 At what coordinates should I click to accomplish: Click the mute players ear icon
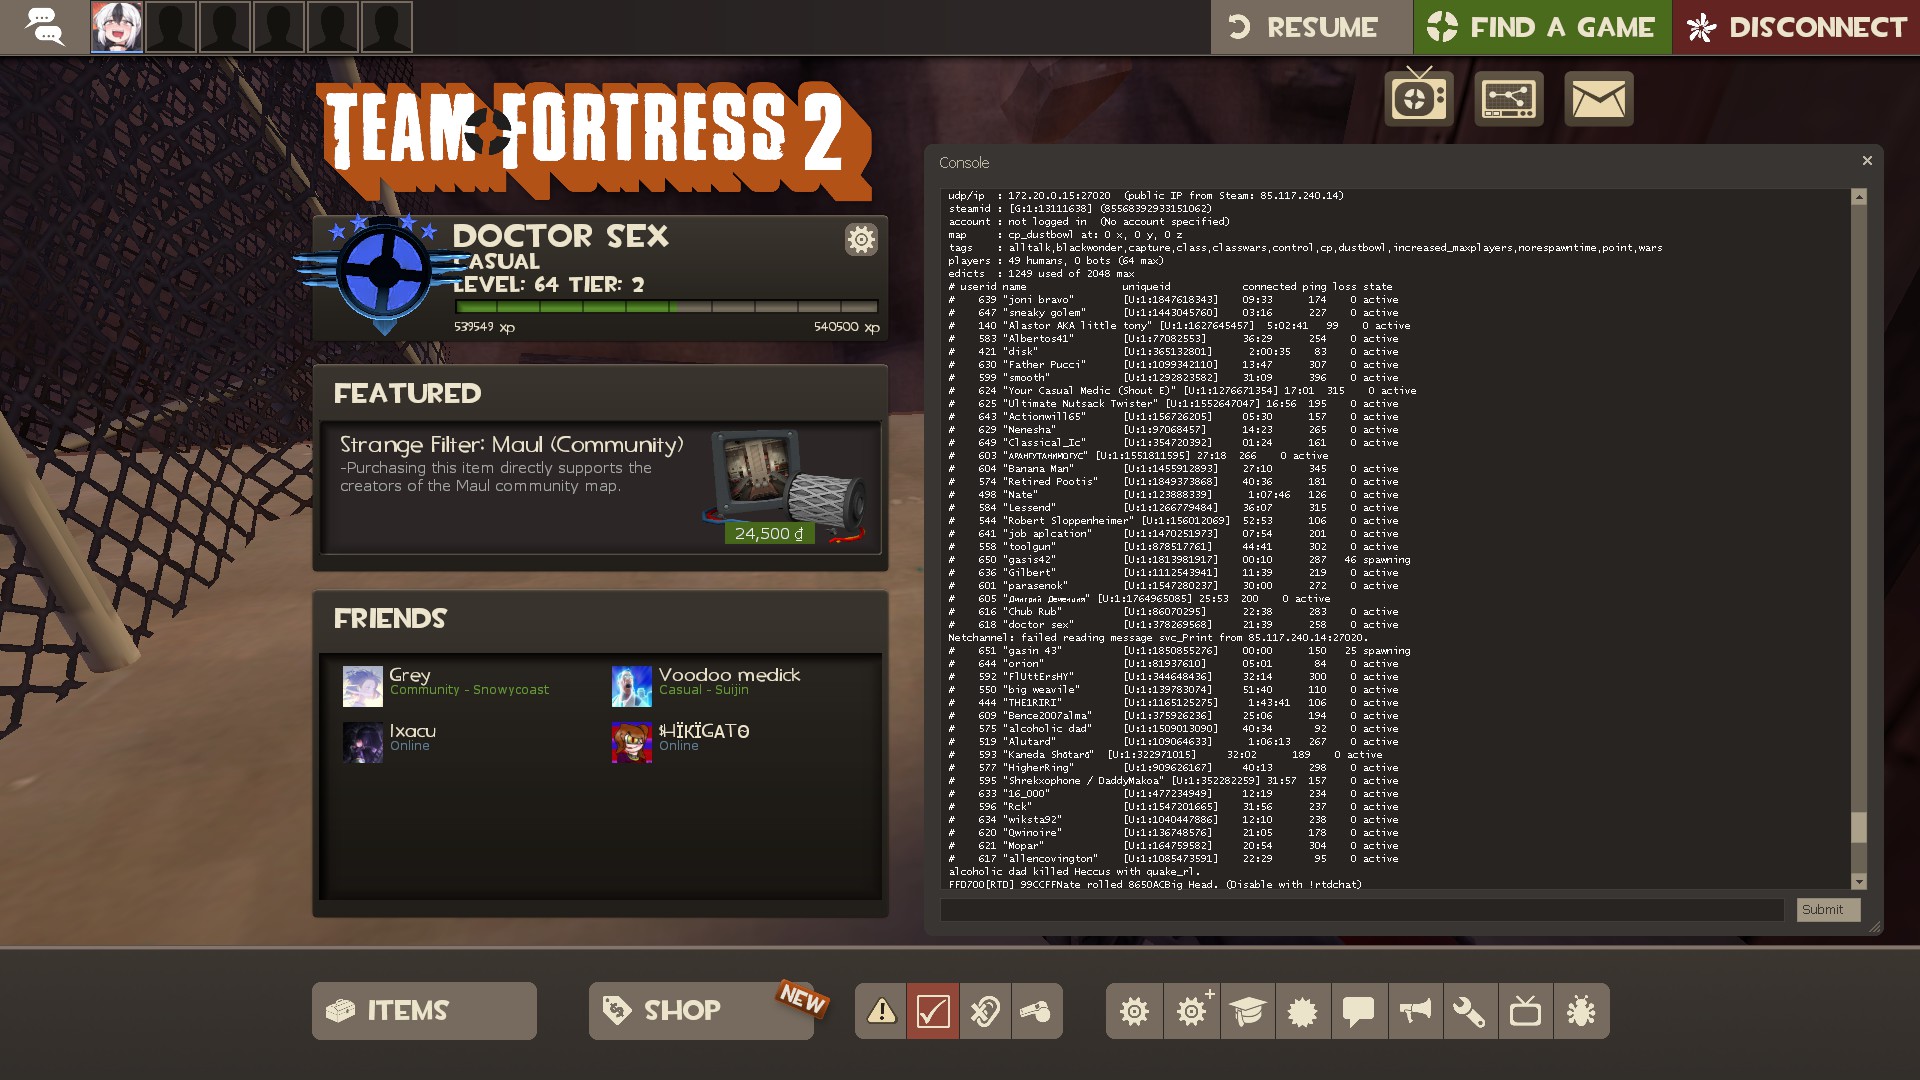[x=985, y=1010]
